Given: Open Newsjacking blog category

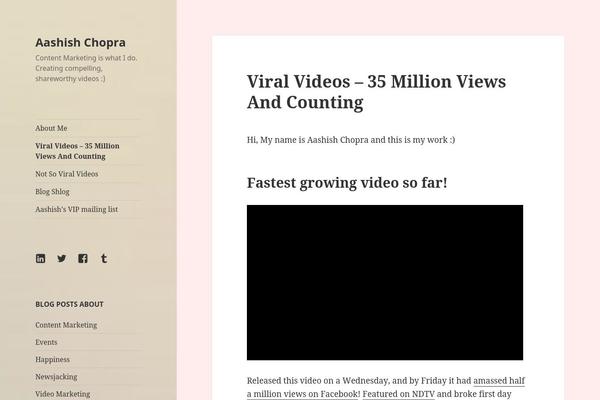Looking at the screenshot, I should (x=56, y=377).
